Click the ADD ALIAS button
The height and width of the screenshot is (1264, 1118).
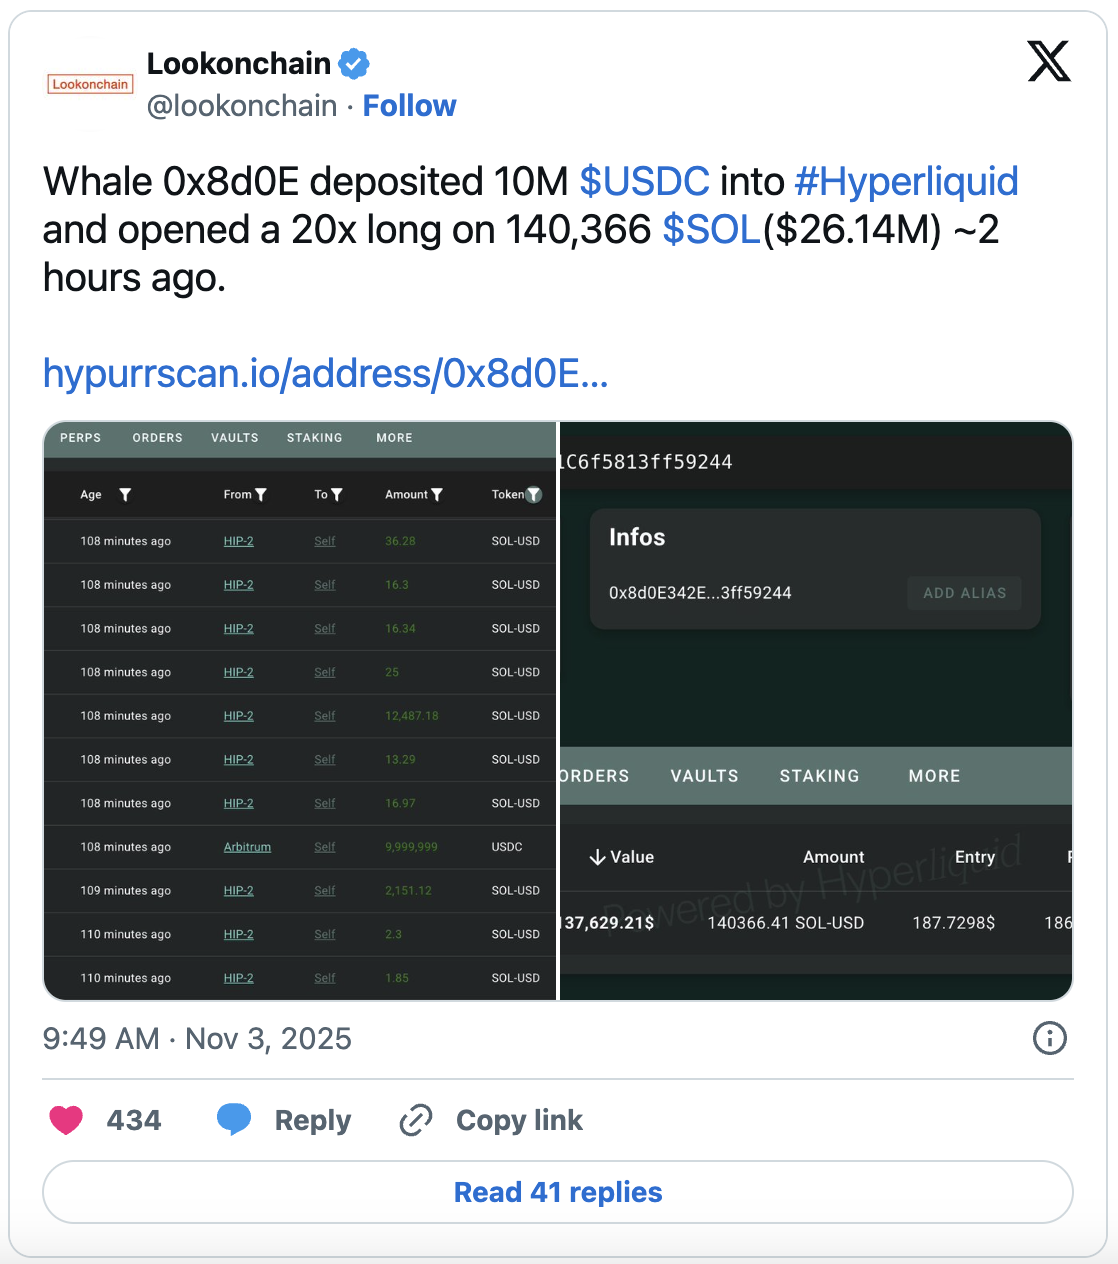[963, 592]
